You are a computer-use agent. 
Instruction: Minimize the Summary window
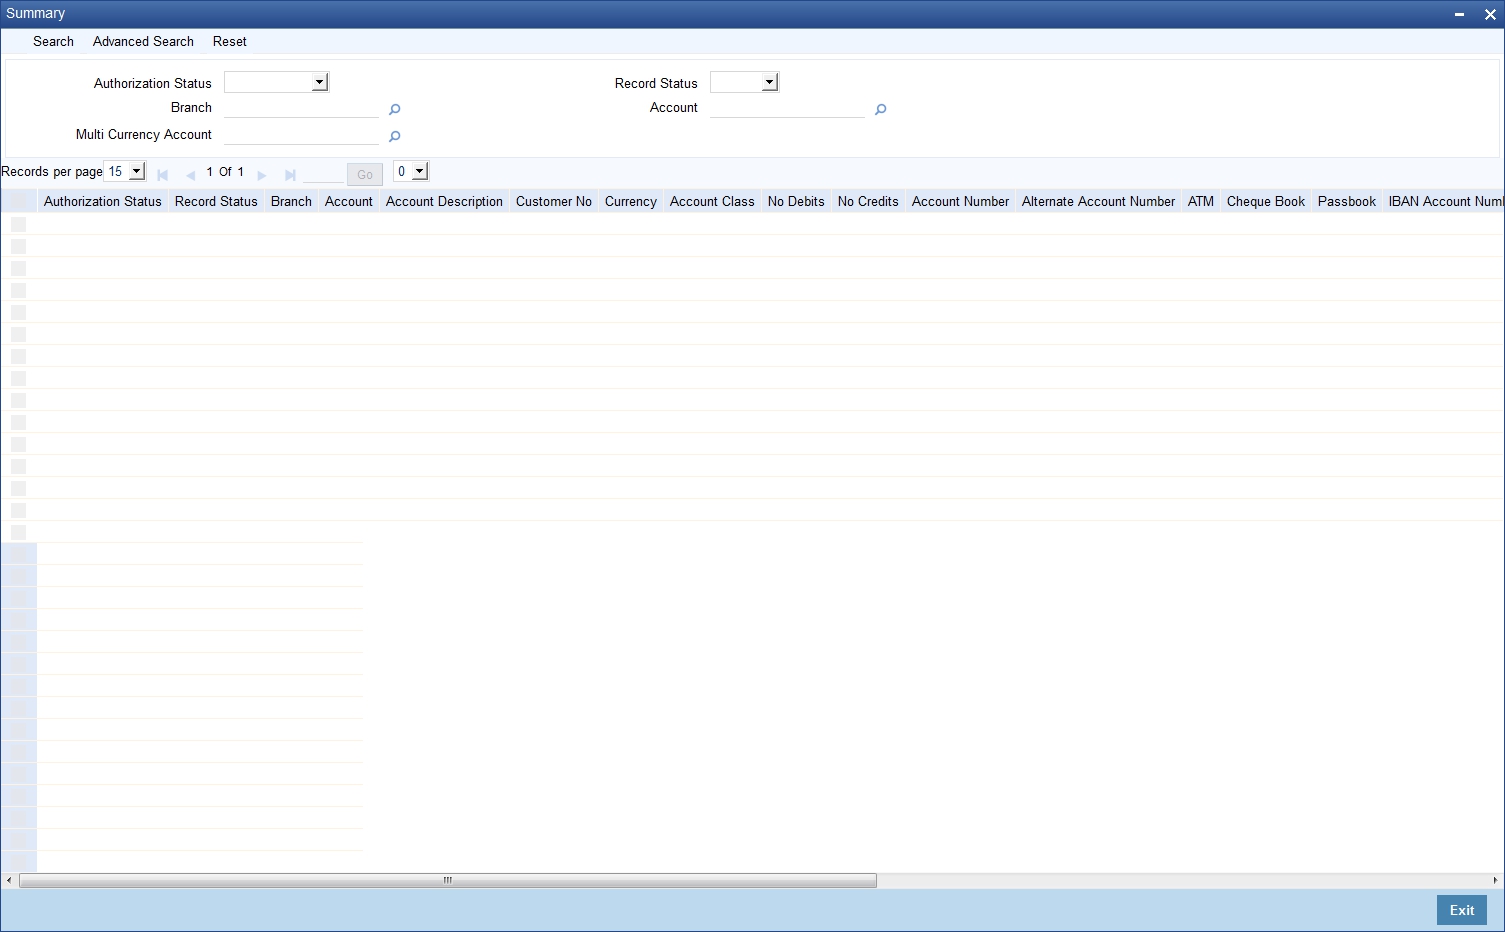1460,14
